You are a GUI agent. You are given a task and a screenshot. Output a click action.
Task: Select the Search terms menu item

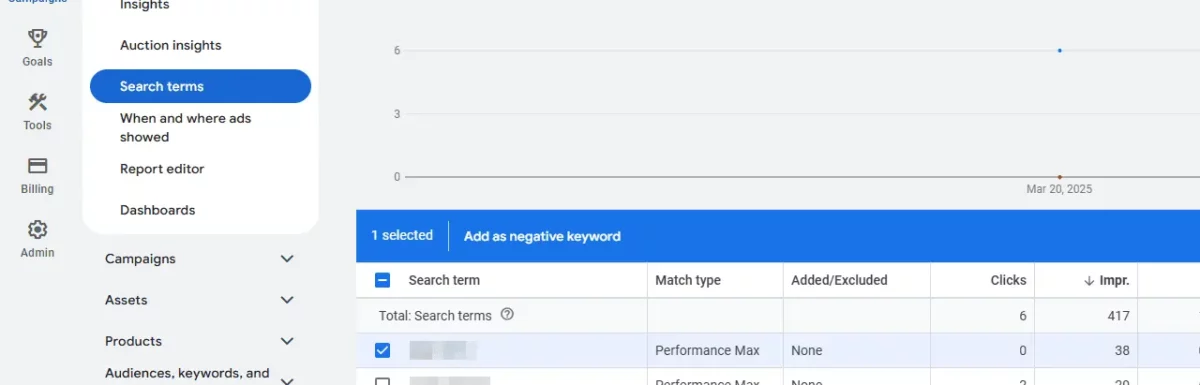pos(200,86)
